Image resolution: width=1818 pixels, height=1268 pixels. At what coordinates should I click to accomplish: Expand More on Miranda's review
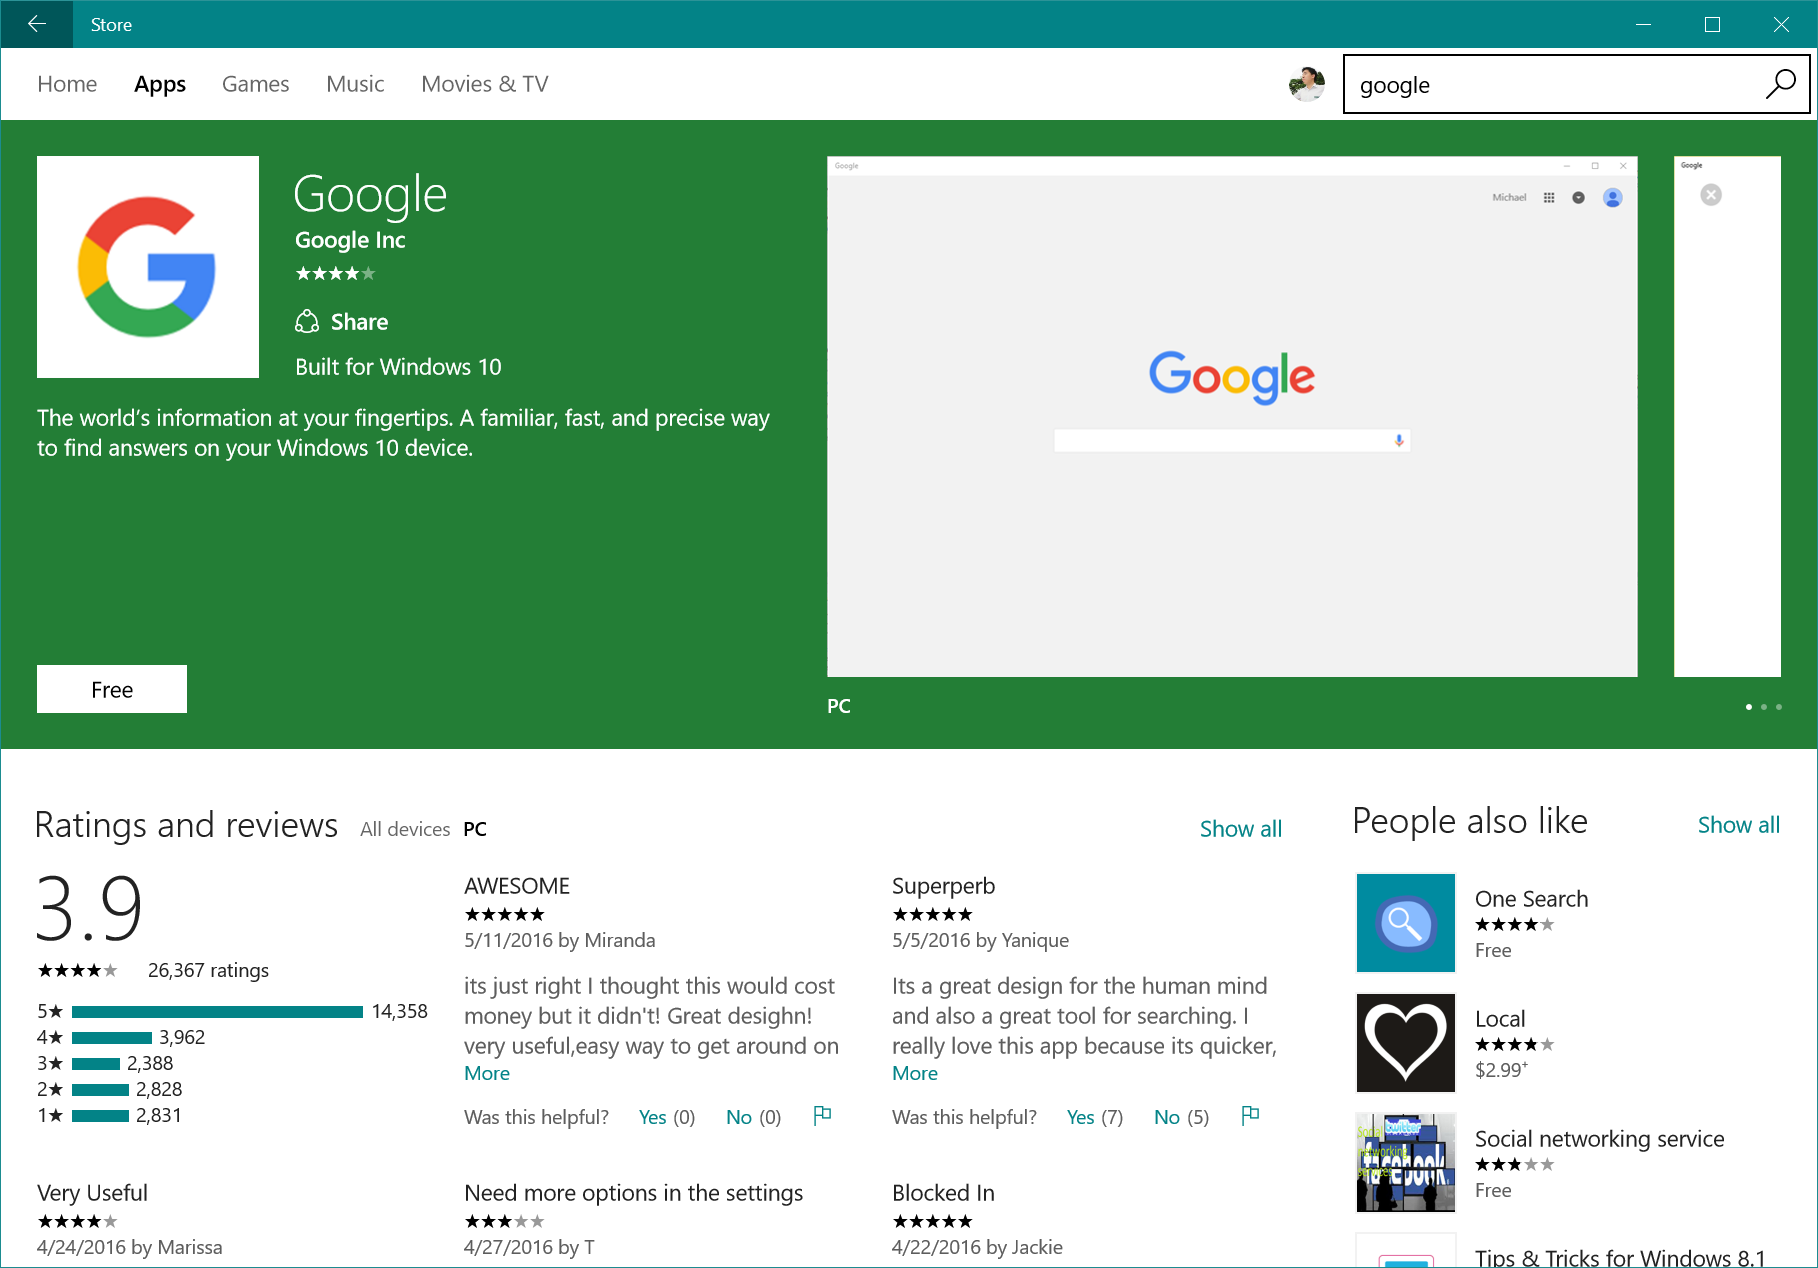point(487,1073)
